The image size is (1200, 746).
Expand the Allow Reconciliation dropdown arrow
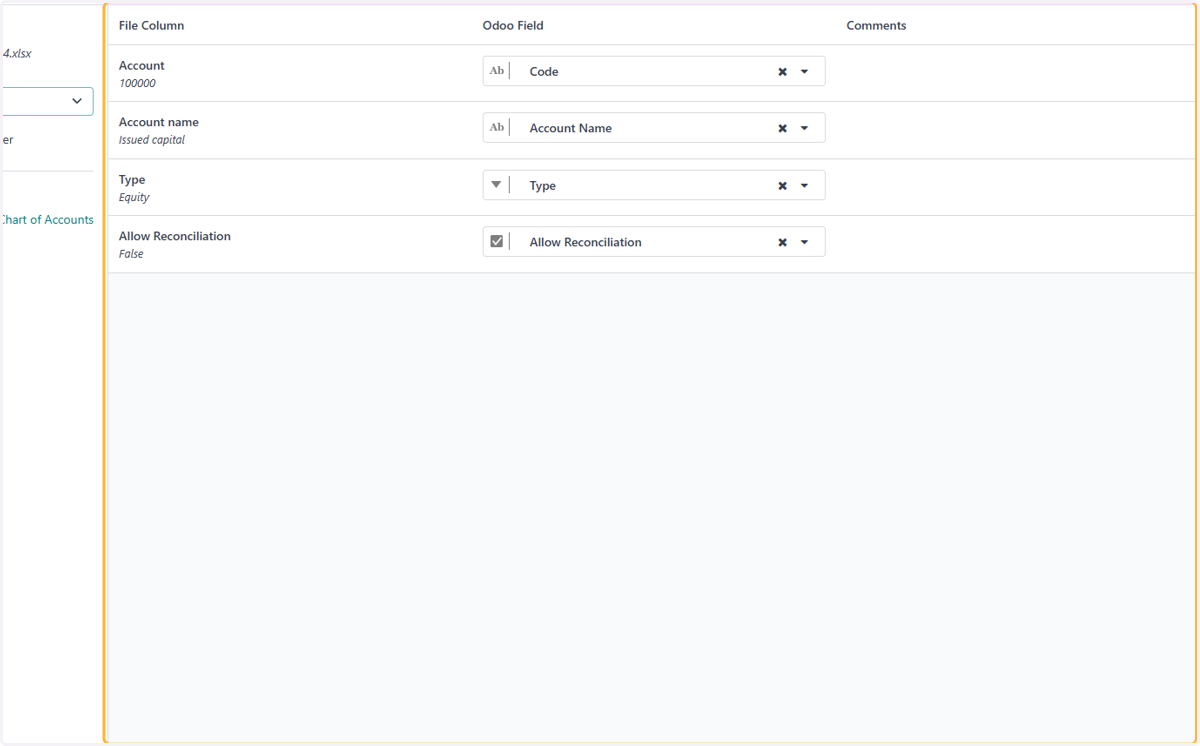(804, 242)
